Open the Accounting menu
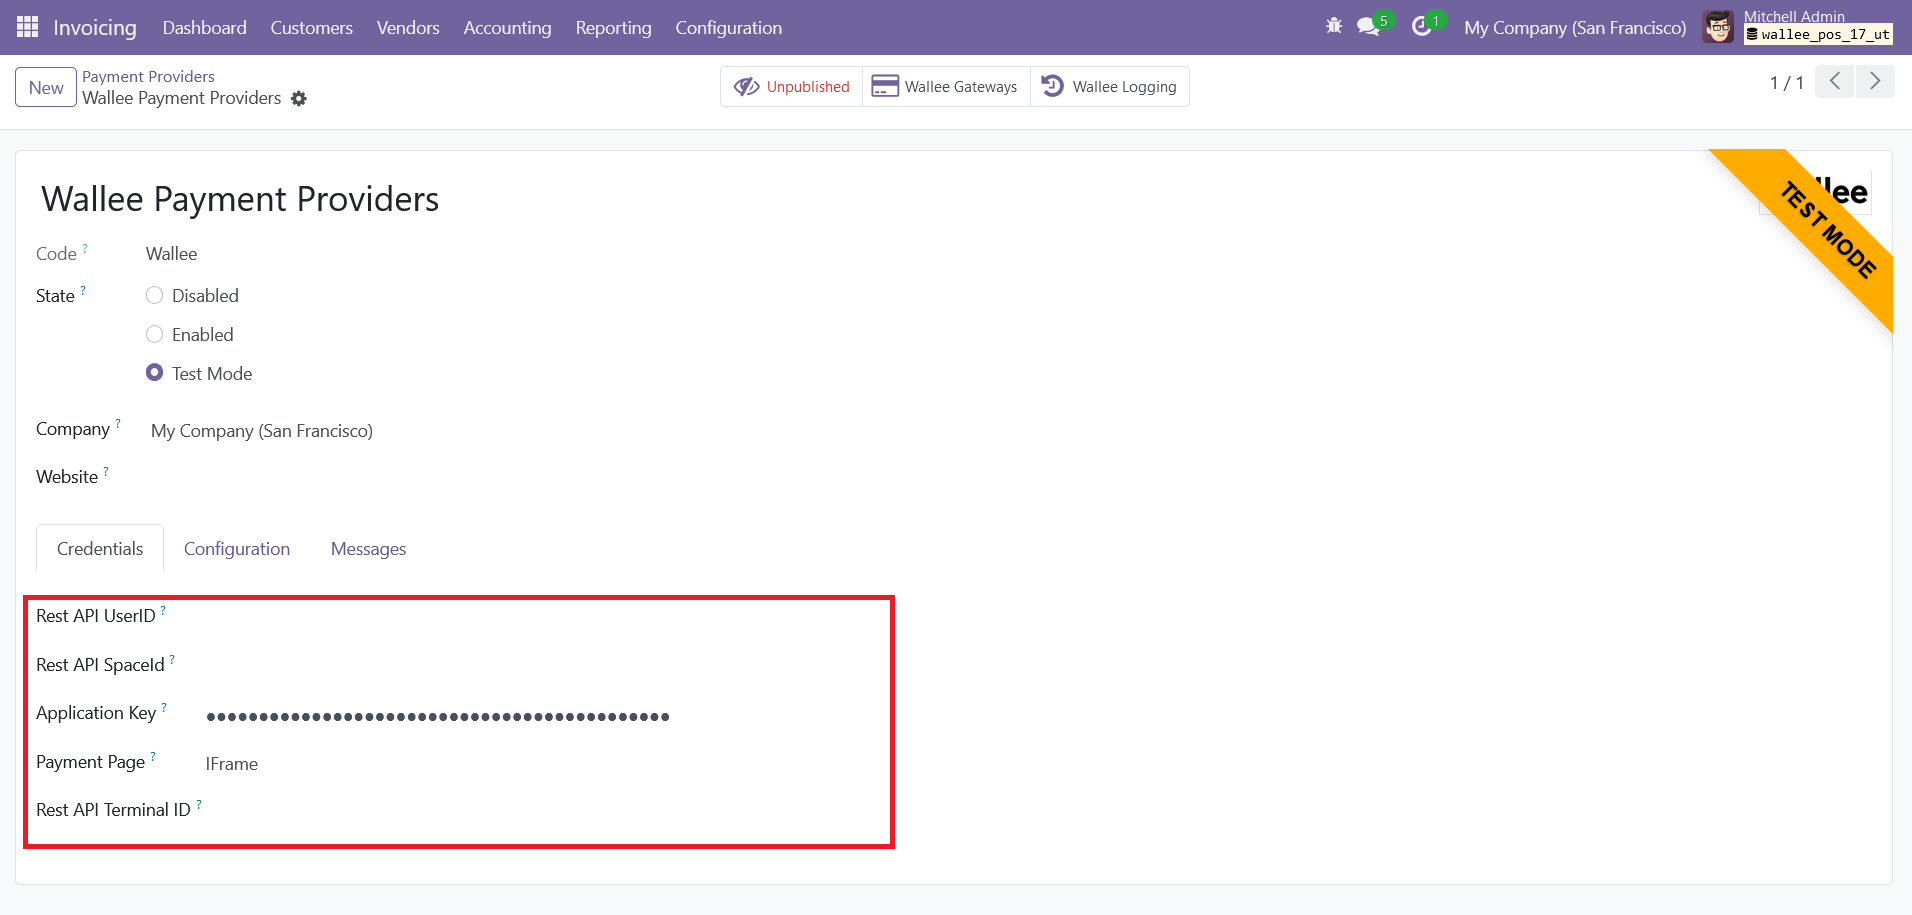 coord(507,28)
